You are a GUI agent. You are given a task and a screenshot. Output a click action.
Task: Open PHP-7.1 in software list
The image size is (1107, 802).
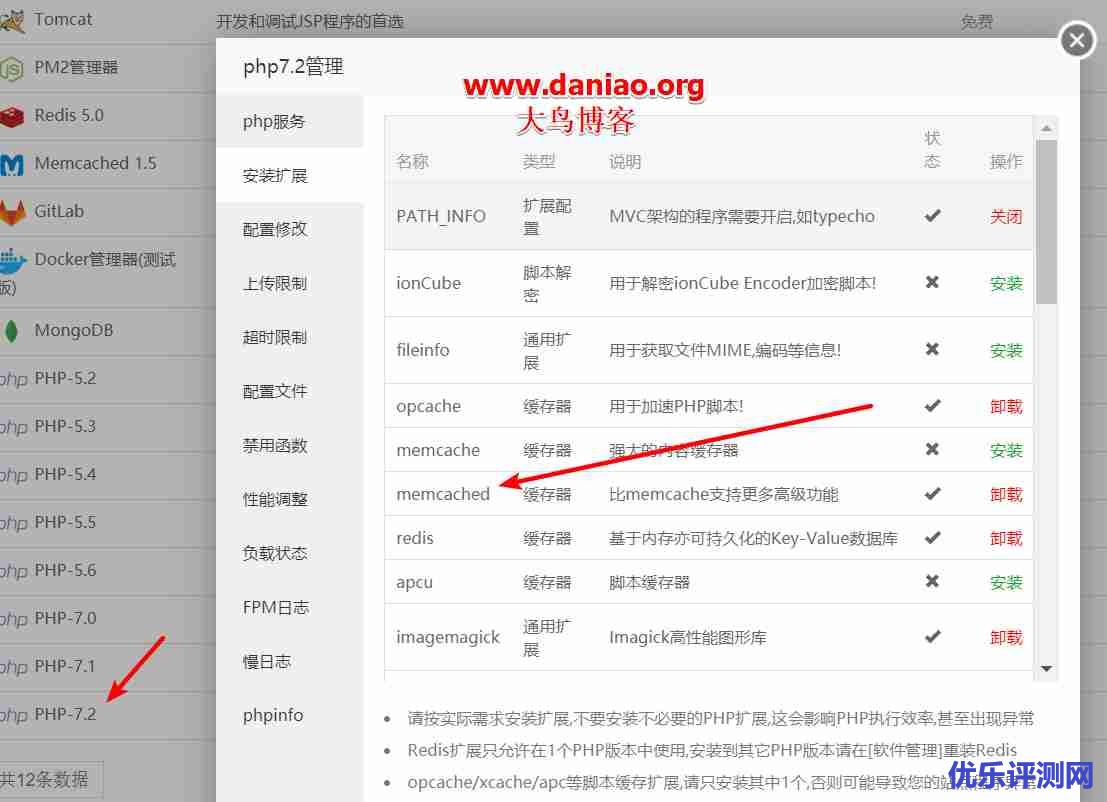[64, 666]
